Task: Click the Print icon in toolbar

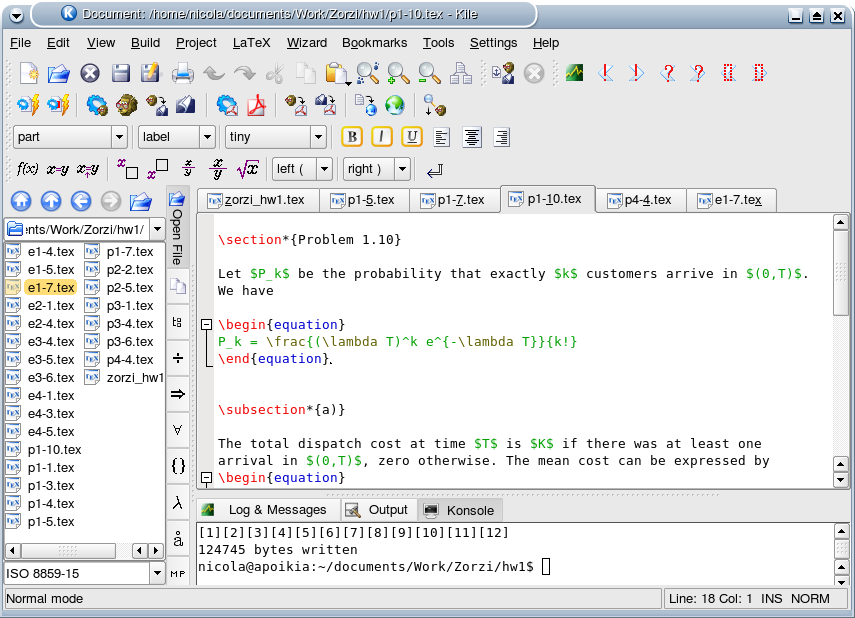Action: pos(182,73)
